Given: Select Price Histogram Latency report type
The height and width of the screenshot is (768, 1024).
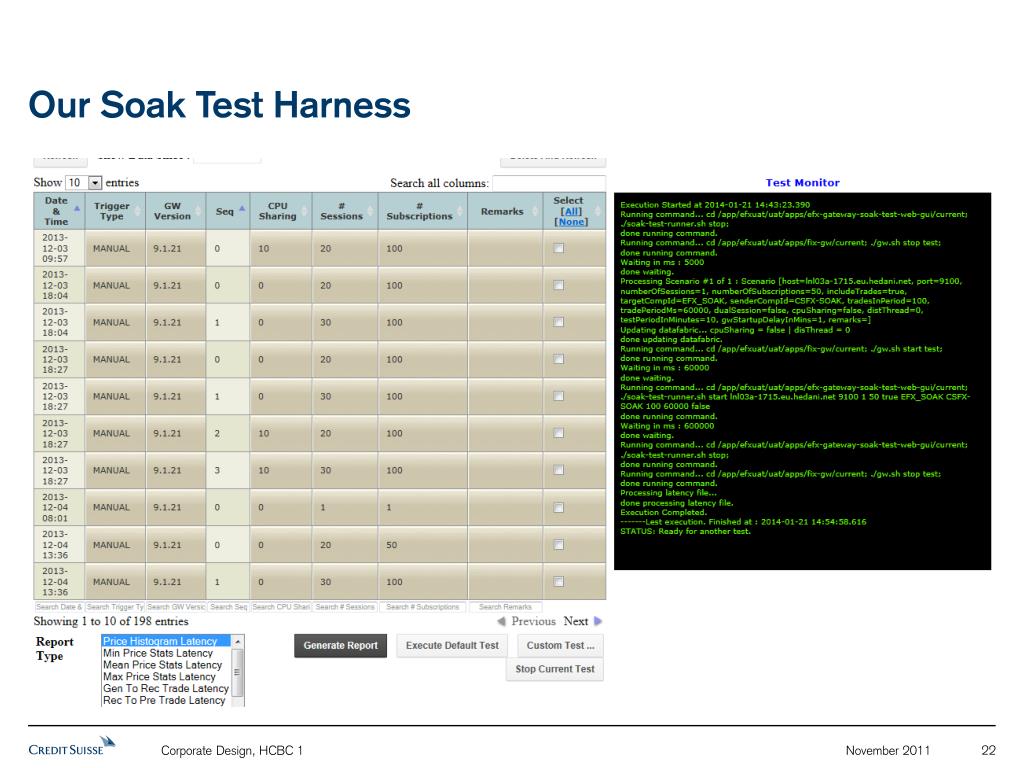Looking at the screenshot, I should pos(166,641).
